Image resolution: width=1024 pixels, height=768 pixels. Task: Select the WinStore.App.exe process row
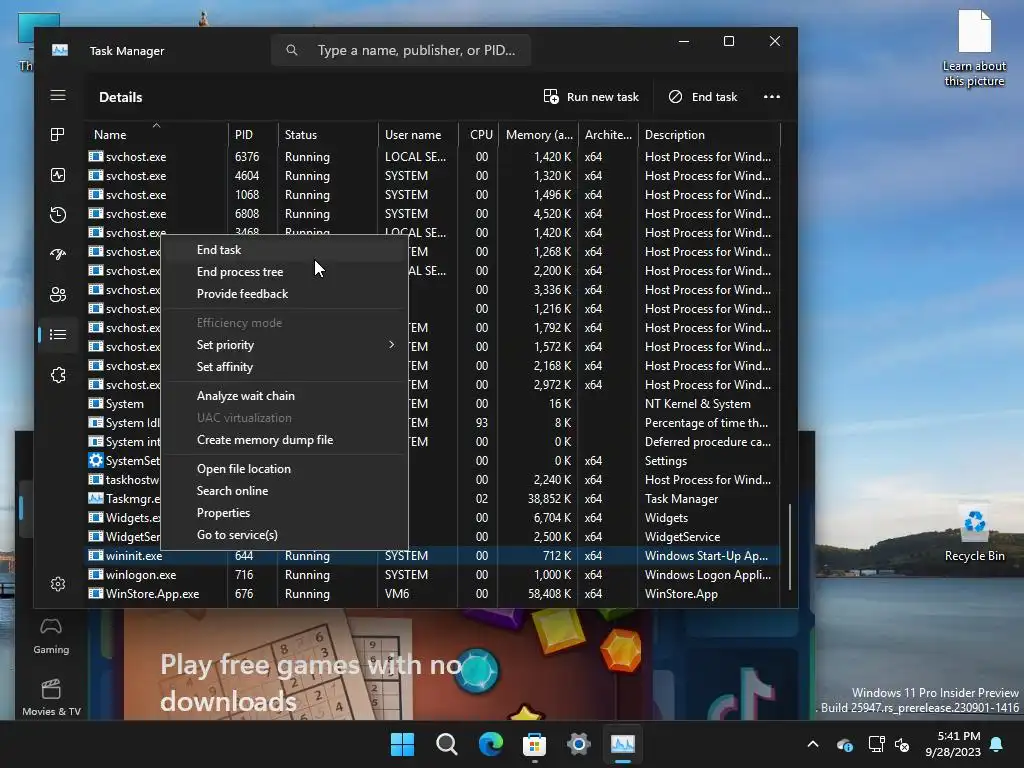coord(433,594)
